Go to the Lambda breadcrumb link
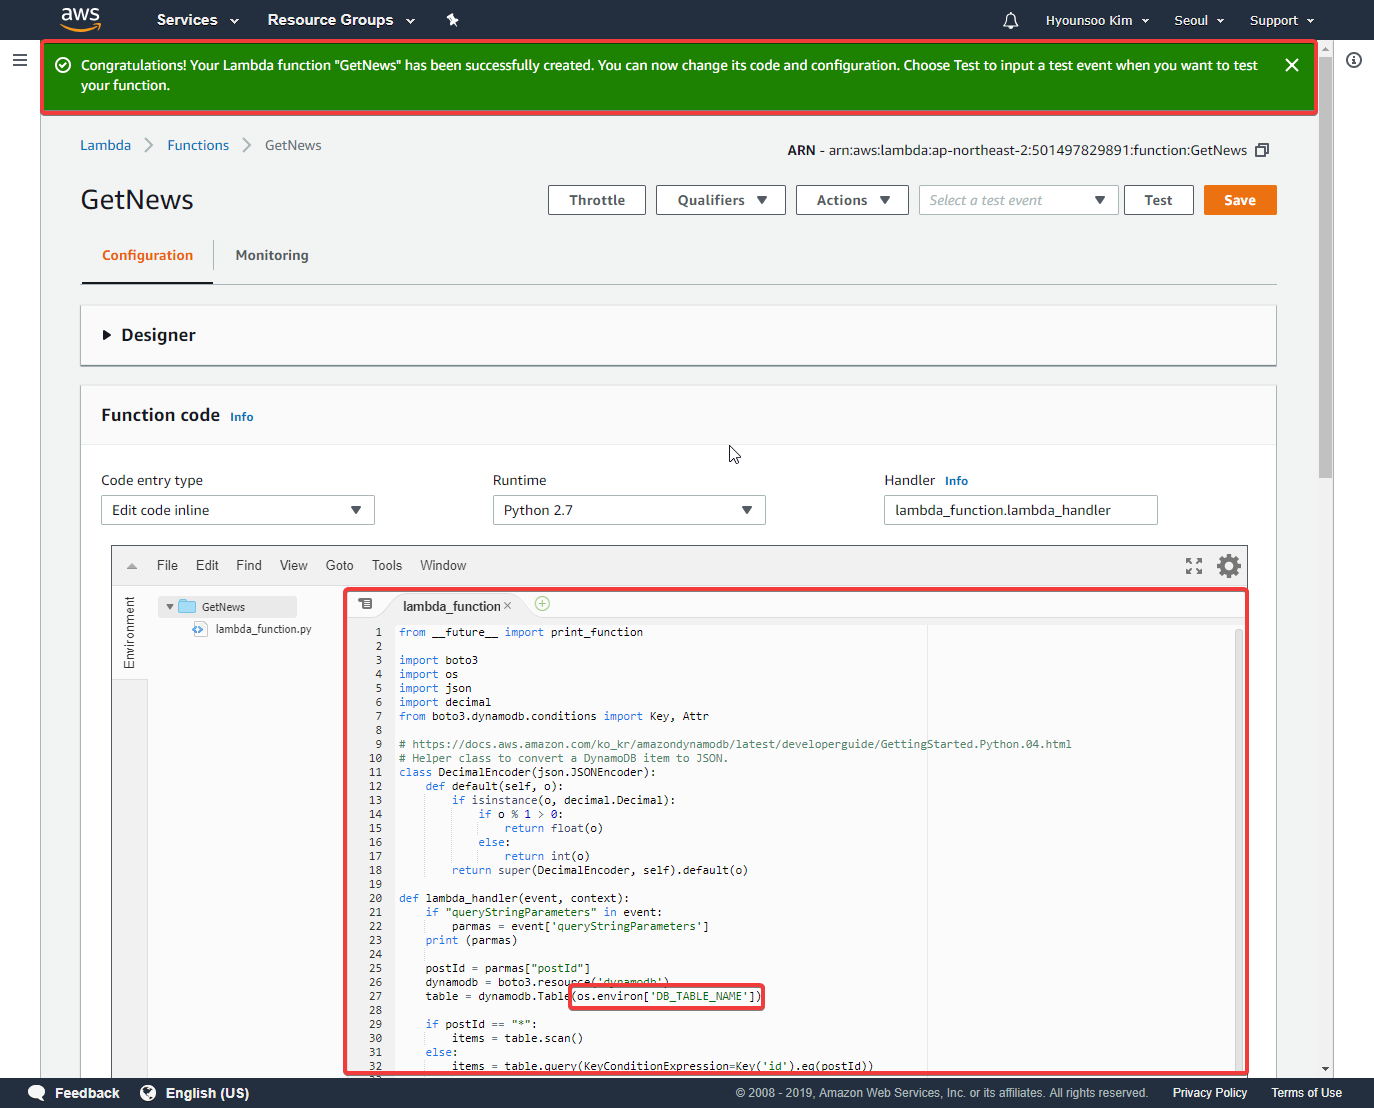The image size is (1374, 1108). coord(105,145)
